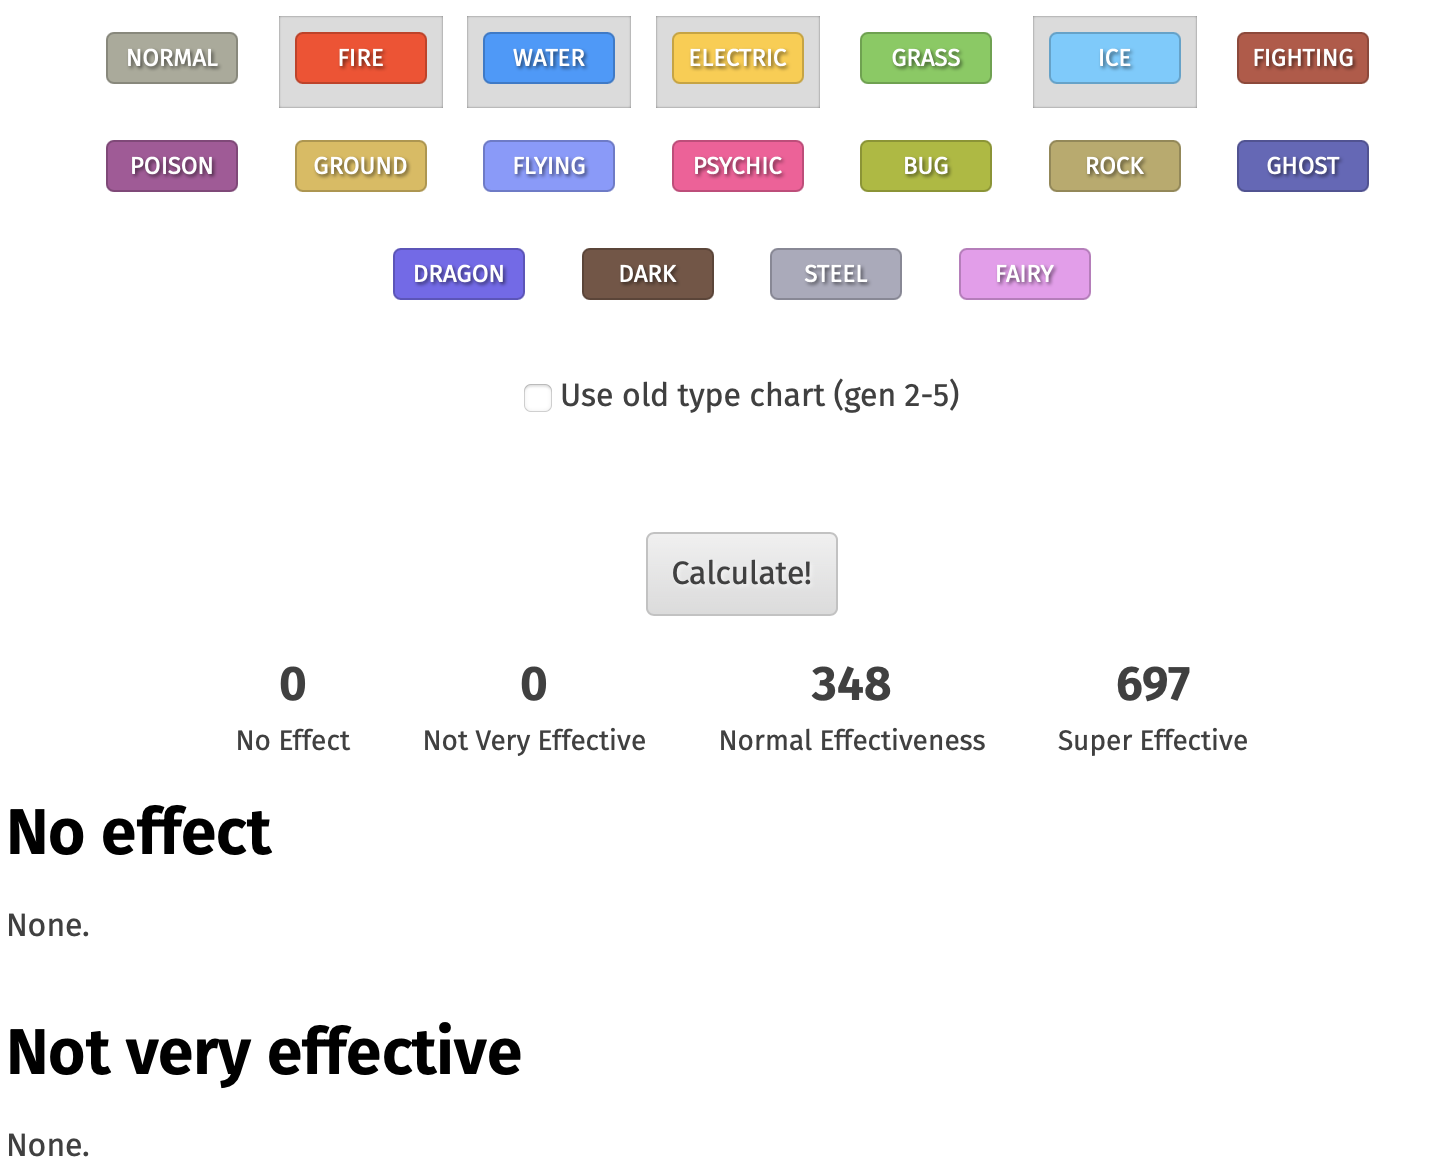Enable the Steel type button
1448x1168 pixels.
(836, 274)
